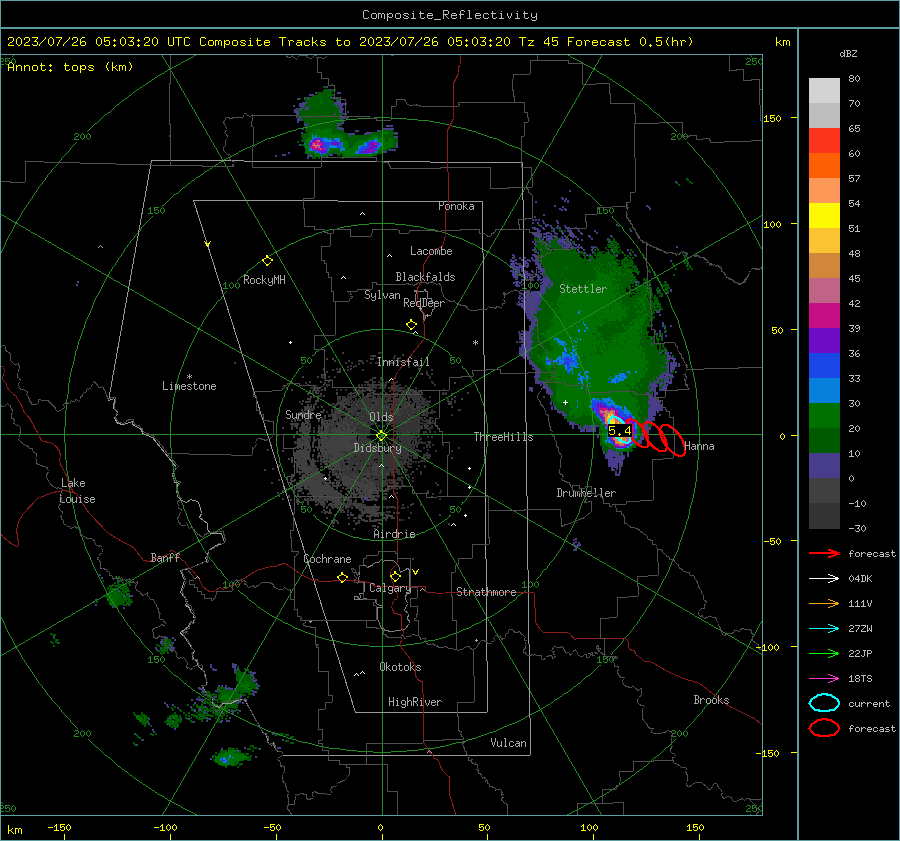The width and height of the screenshot is (900, 841).
Task: Click the magenta swatch in dBZ scale
Action: point(824,315)
